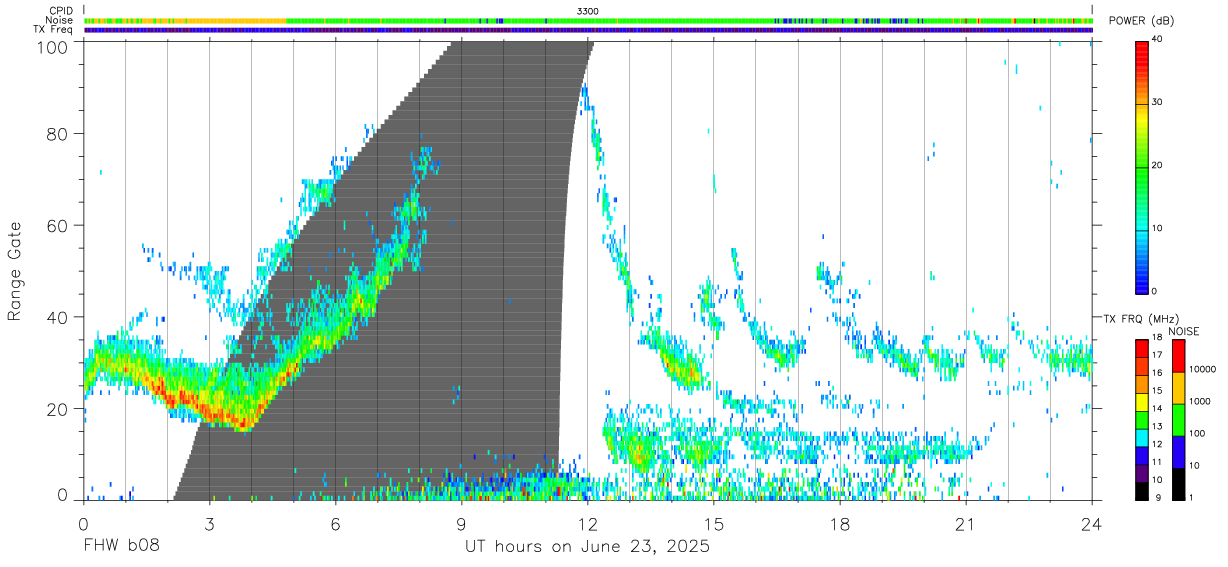Click the 1000 tick on noise scale
Viewport: 1228px width, 567px height.
[x=1200, y=401]
